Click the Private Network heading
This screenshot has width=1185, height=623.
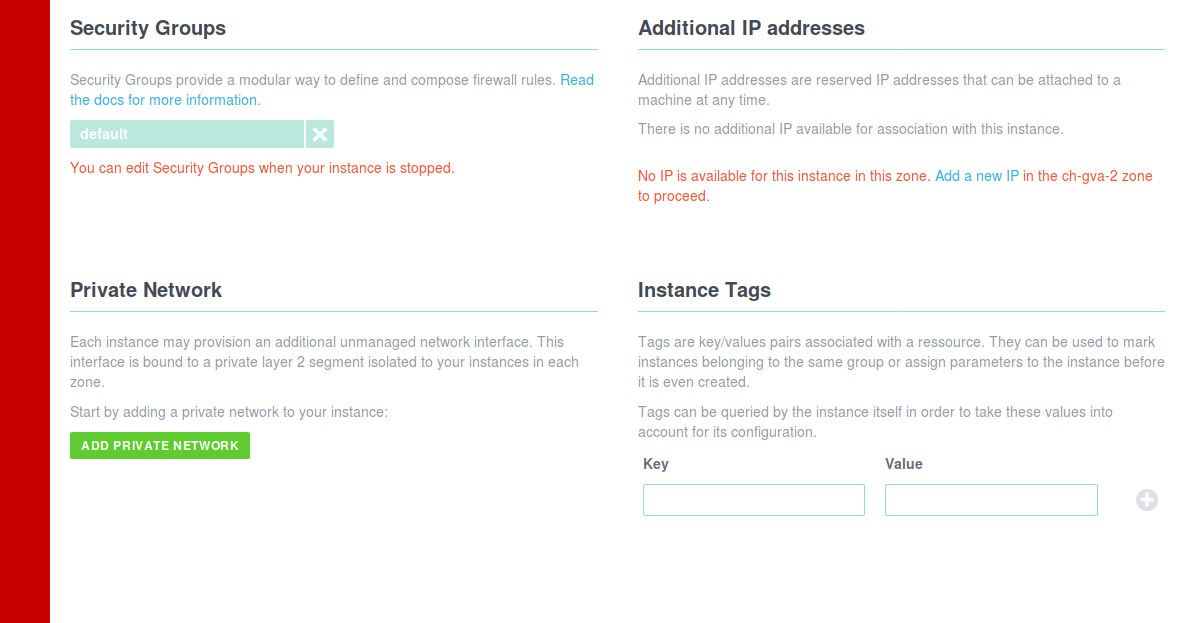(x=146, y=290)
